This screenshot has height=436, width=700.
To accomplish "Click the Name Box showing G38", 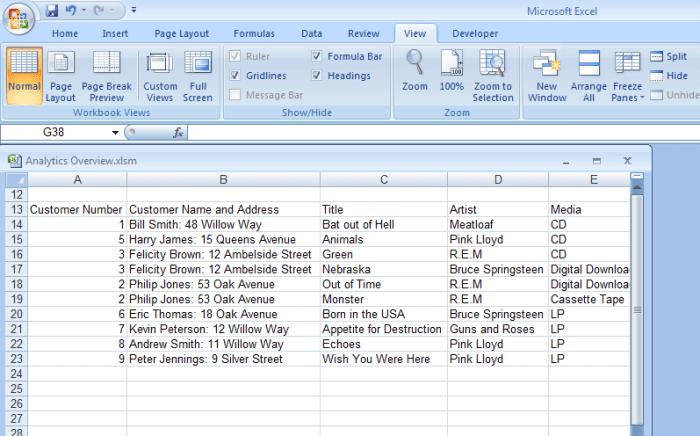I will (x=54, y=132).
